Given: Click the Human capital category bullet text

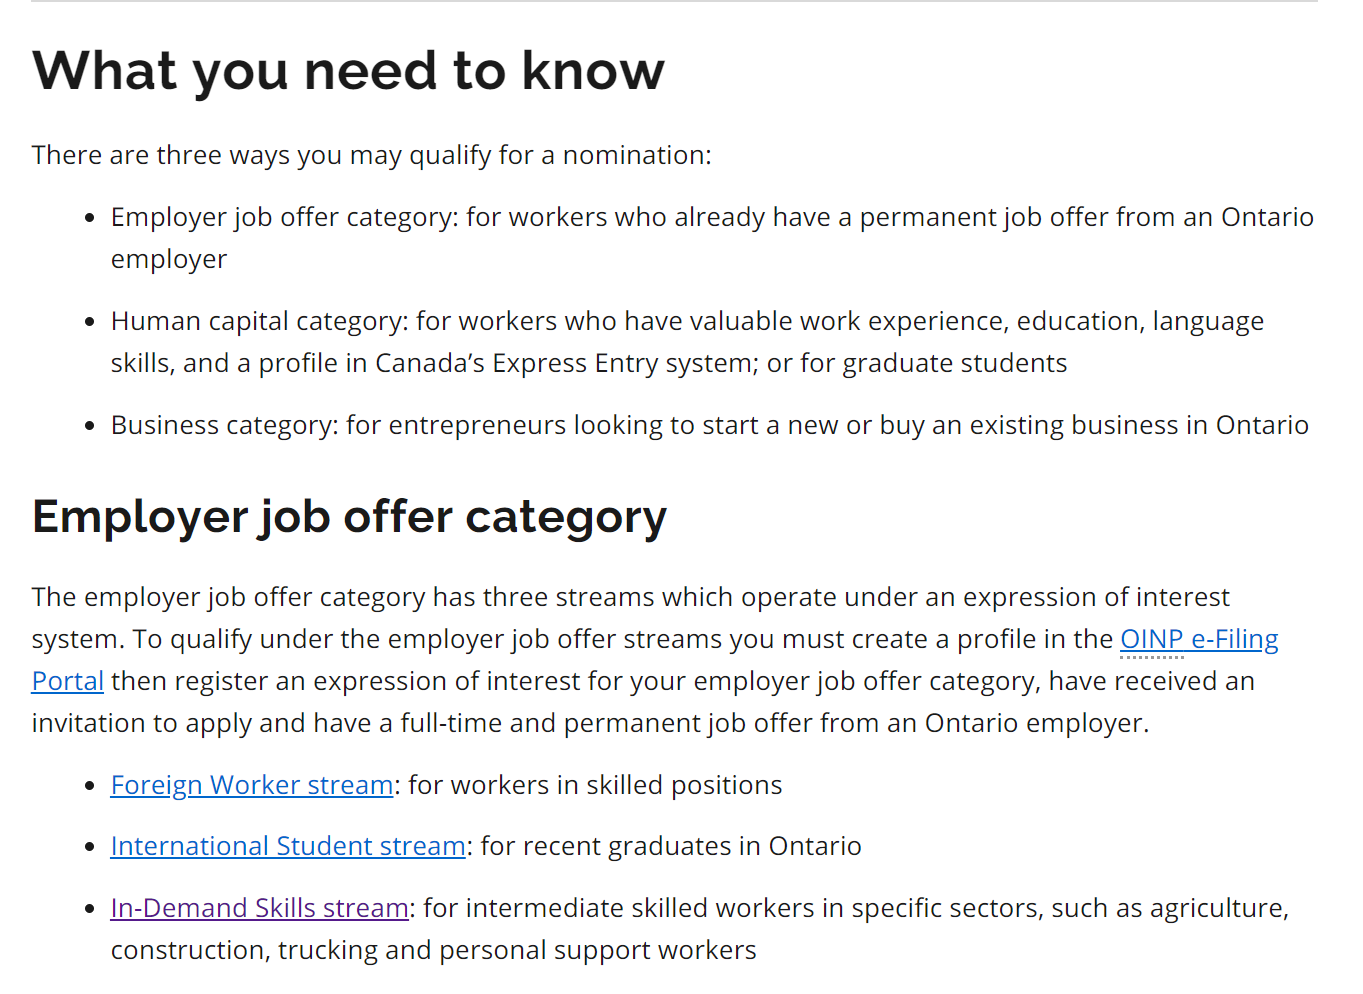Looking at the screenshot, I should (x=687, y=342).
